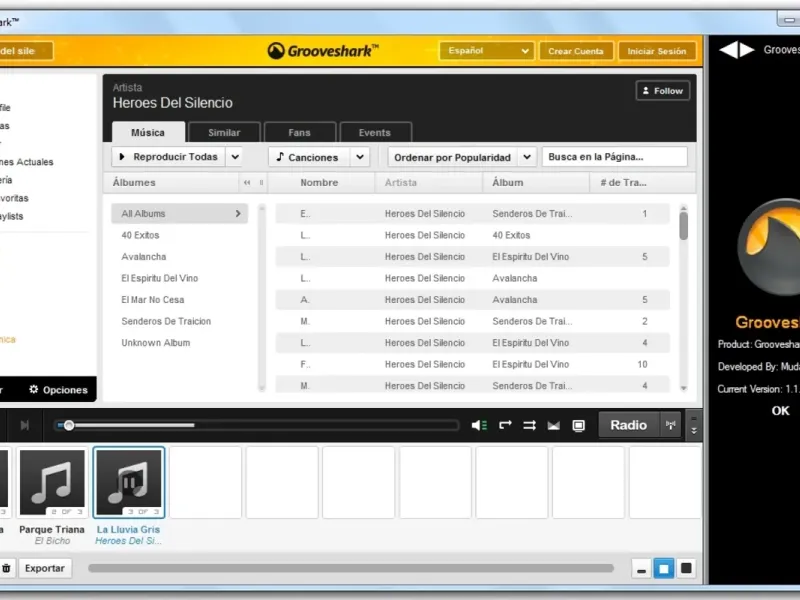Click the trash delete queue icon
This screenshot has height=600, width=800.
click(6, 568)
